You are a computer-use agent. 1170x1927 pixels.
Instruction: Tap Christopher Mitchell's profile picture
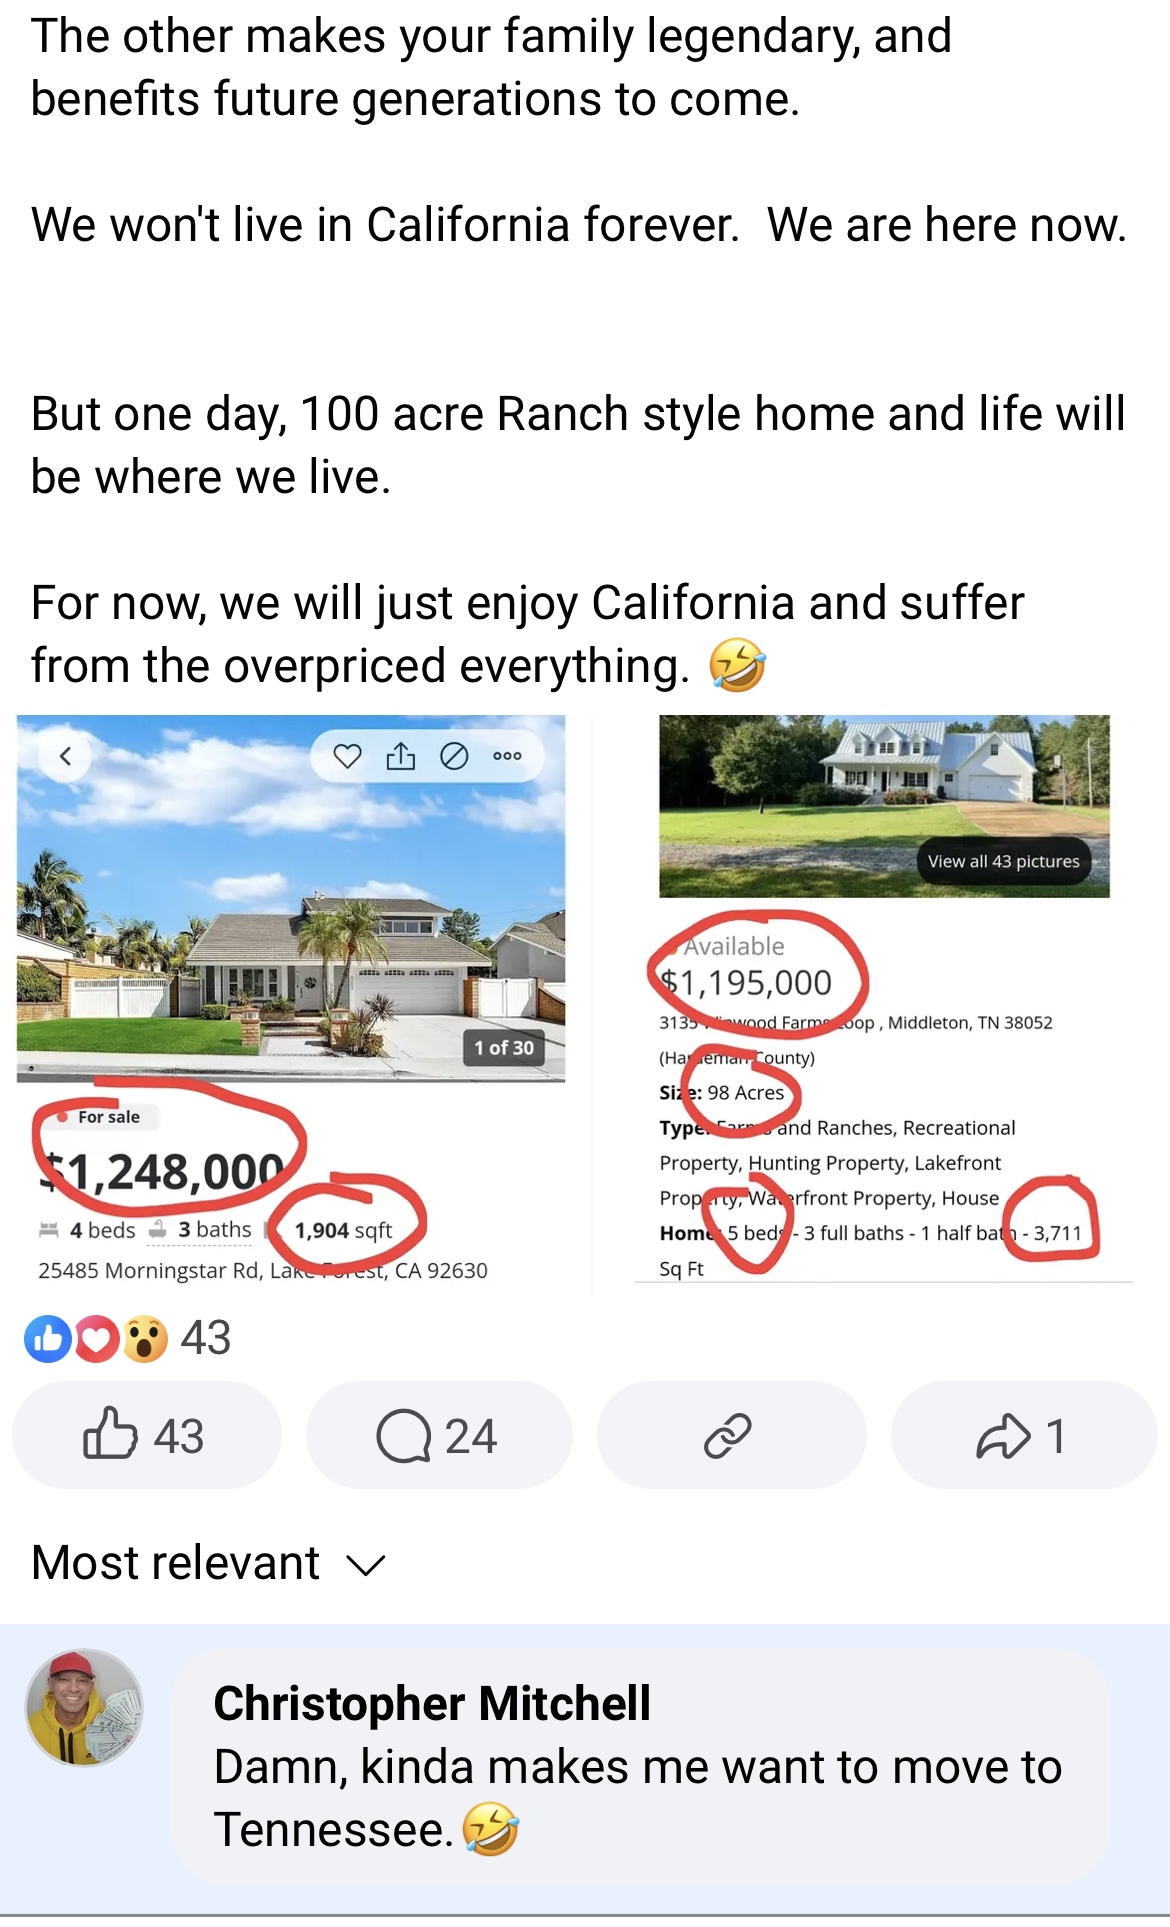(x=84, y=1707)
